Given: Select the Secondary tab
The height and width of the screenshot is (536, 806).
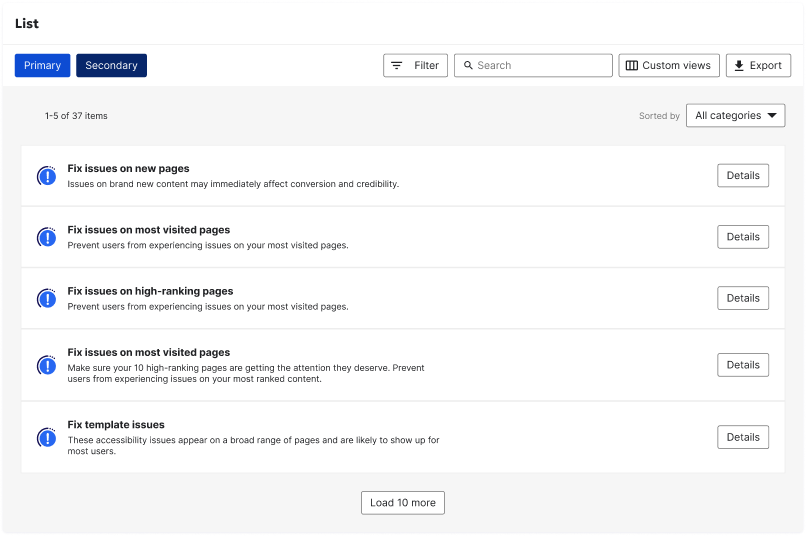Looking at the screenshot, I should pos(111,66).
